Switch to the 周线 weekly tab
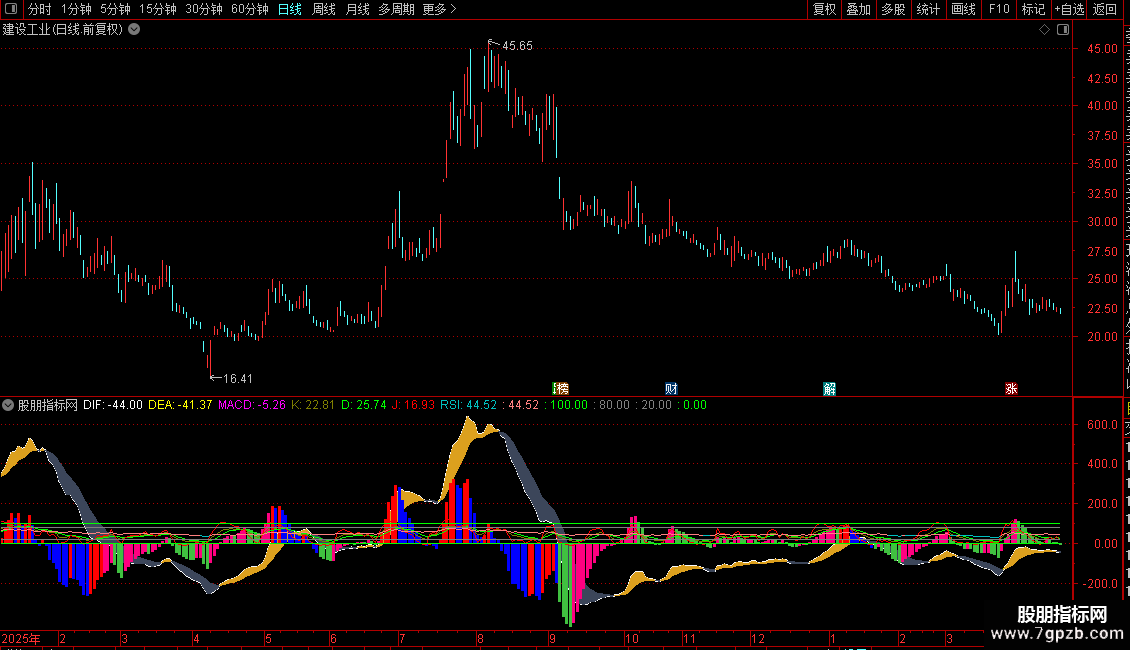1130x650 pixels. 324,9
